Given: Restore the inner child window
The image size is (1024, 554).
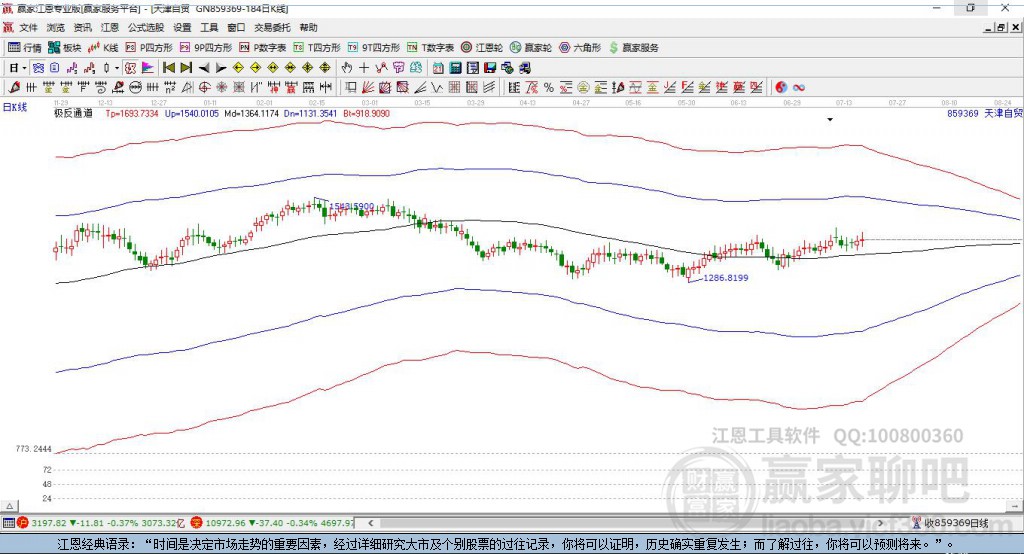Looking at the screenshot, I should [x=1001, y=27].
